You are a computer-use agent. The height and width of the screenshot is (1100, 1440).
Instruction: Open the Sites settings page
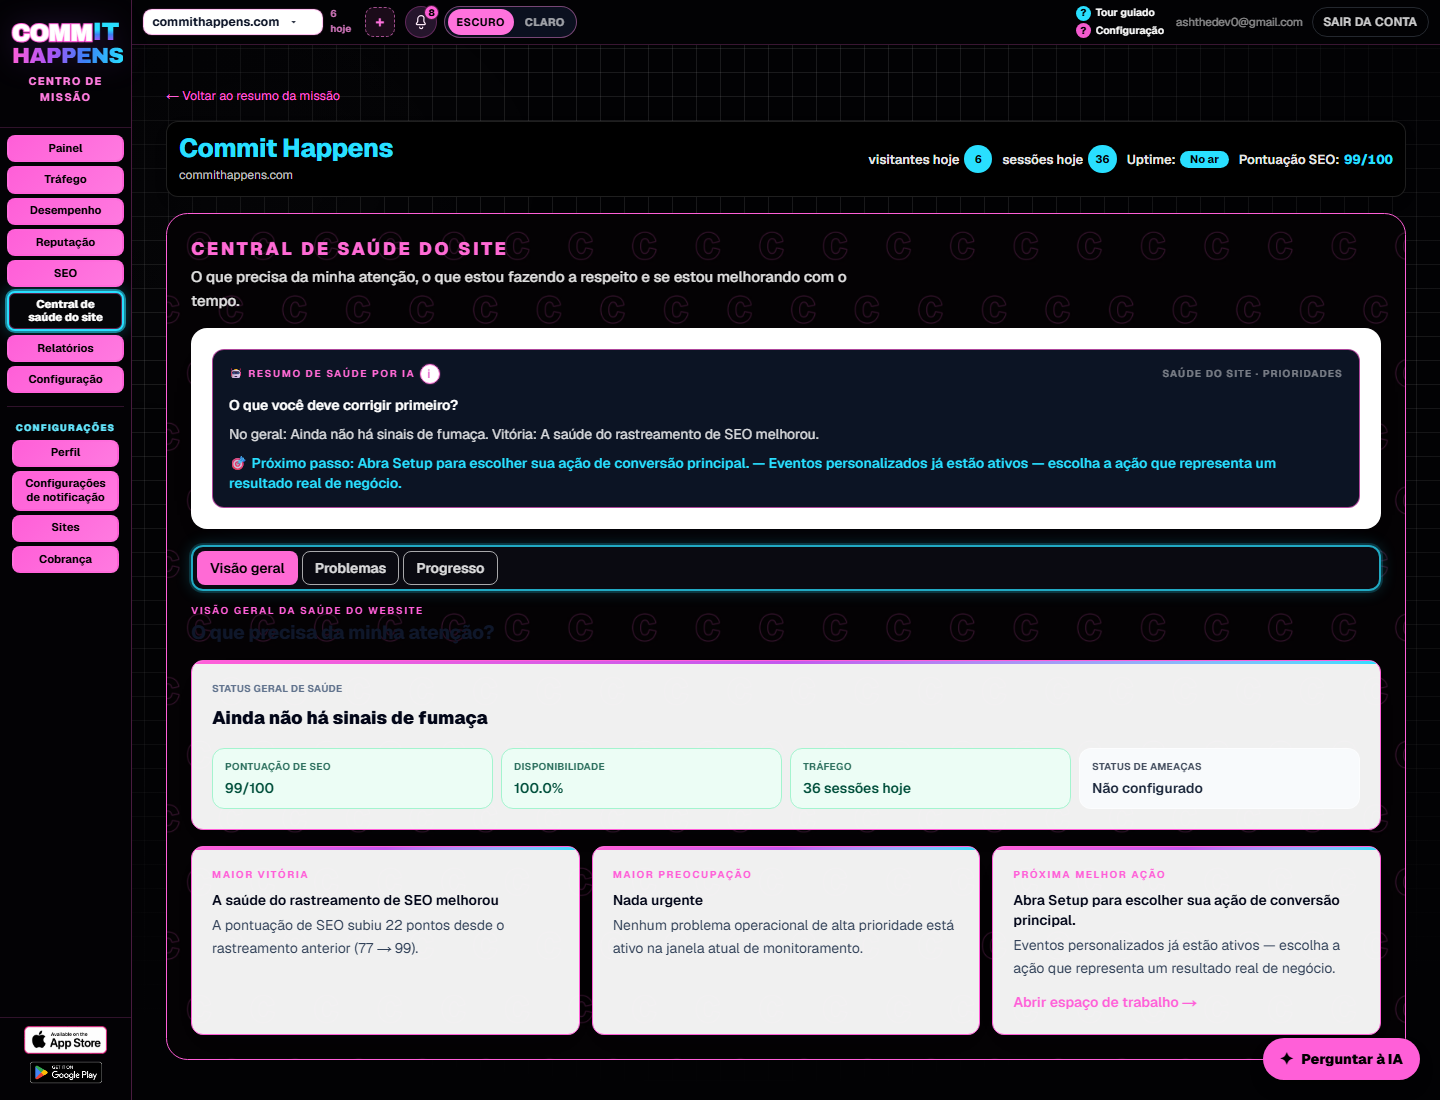click(65, 527)
